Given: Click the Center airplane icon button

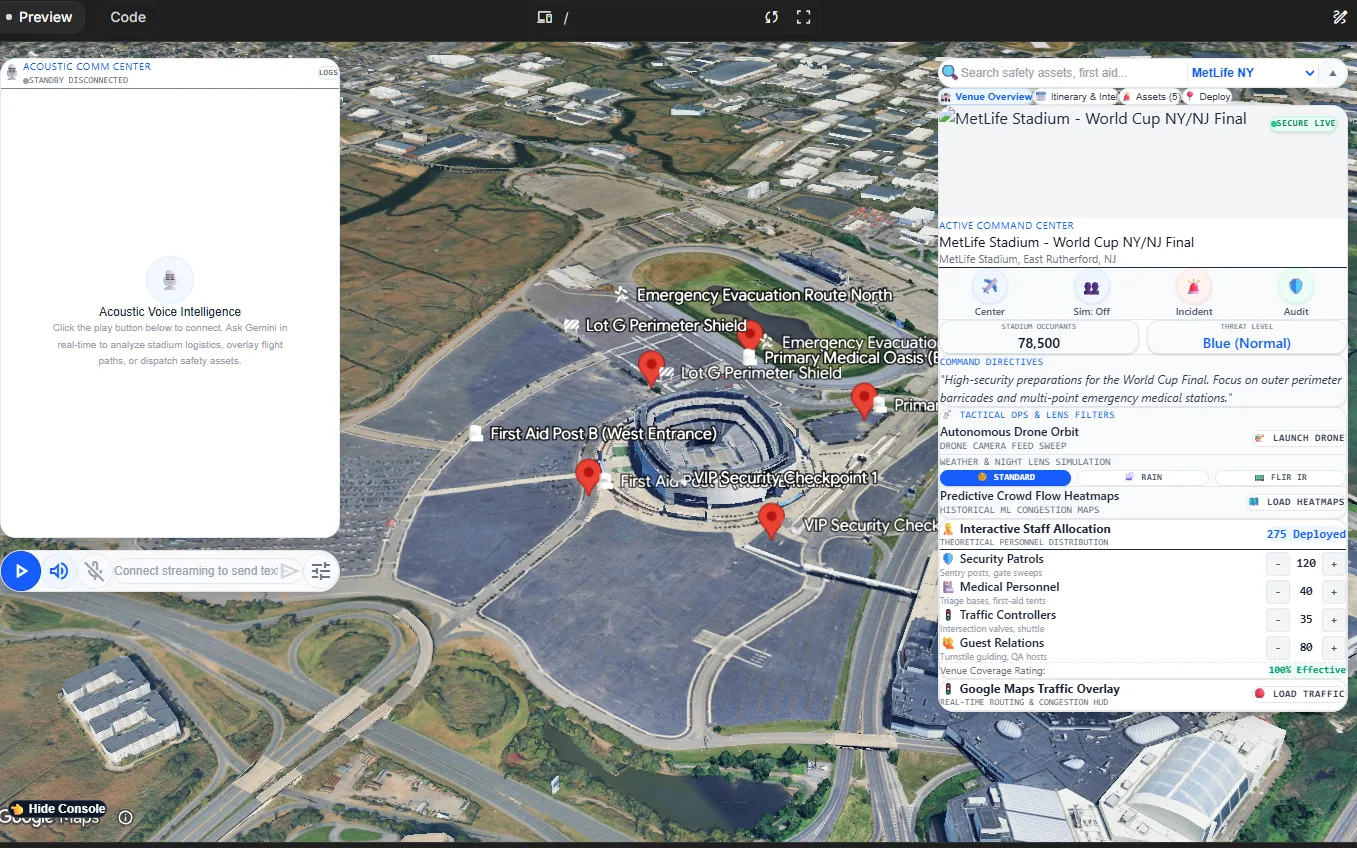Looking at the screenshot, I should [x=990, y=288].
